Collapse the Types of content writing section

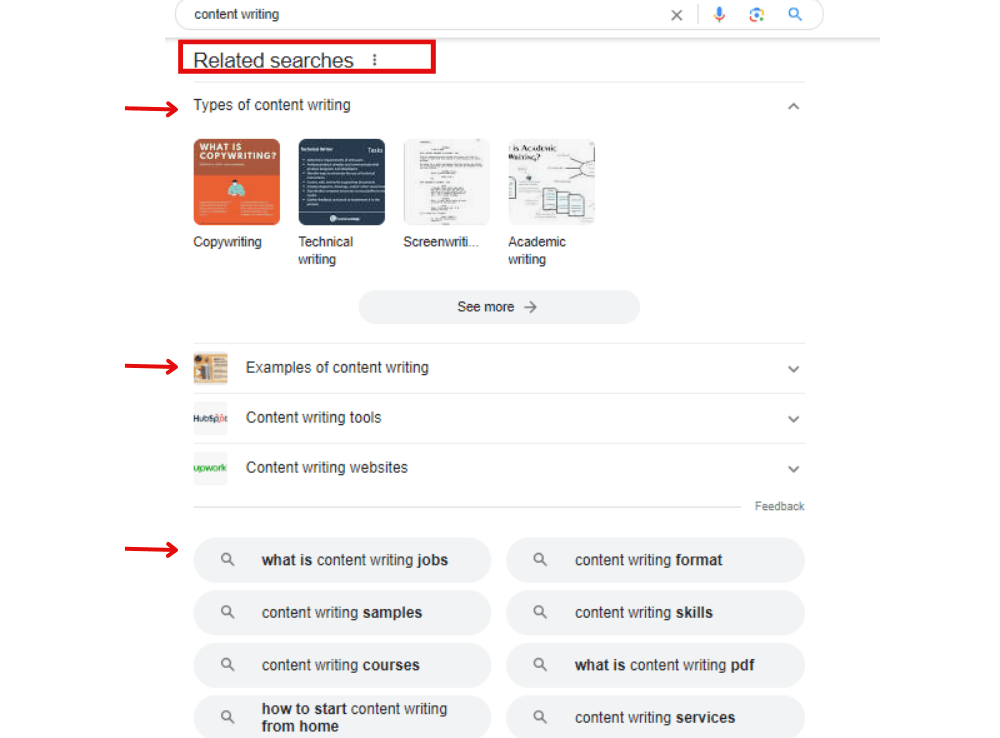click(793, 106)
